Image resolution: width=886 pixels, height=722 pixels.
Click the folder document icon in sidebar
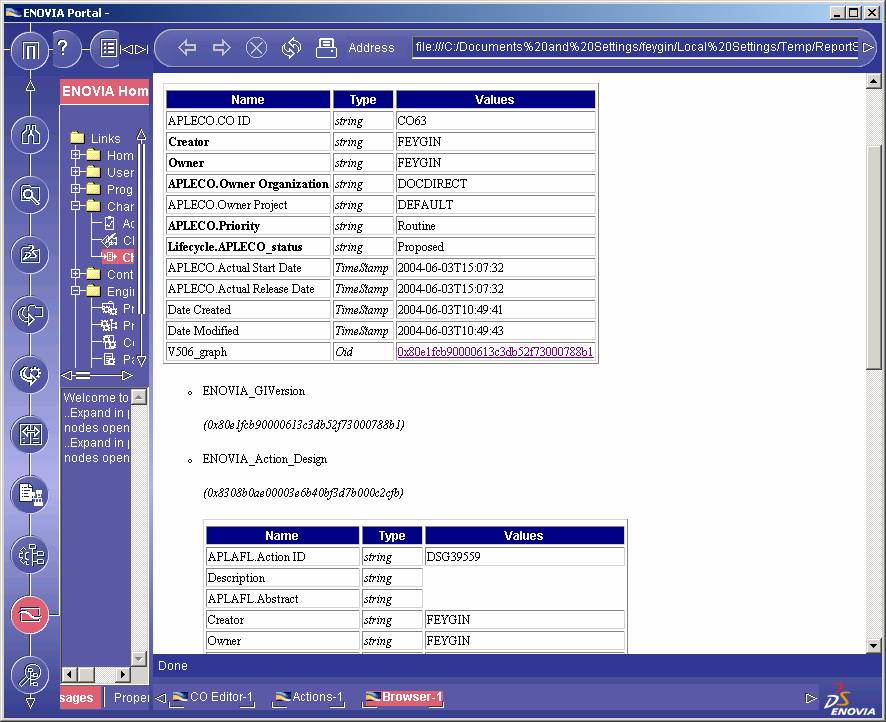31,254
